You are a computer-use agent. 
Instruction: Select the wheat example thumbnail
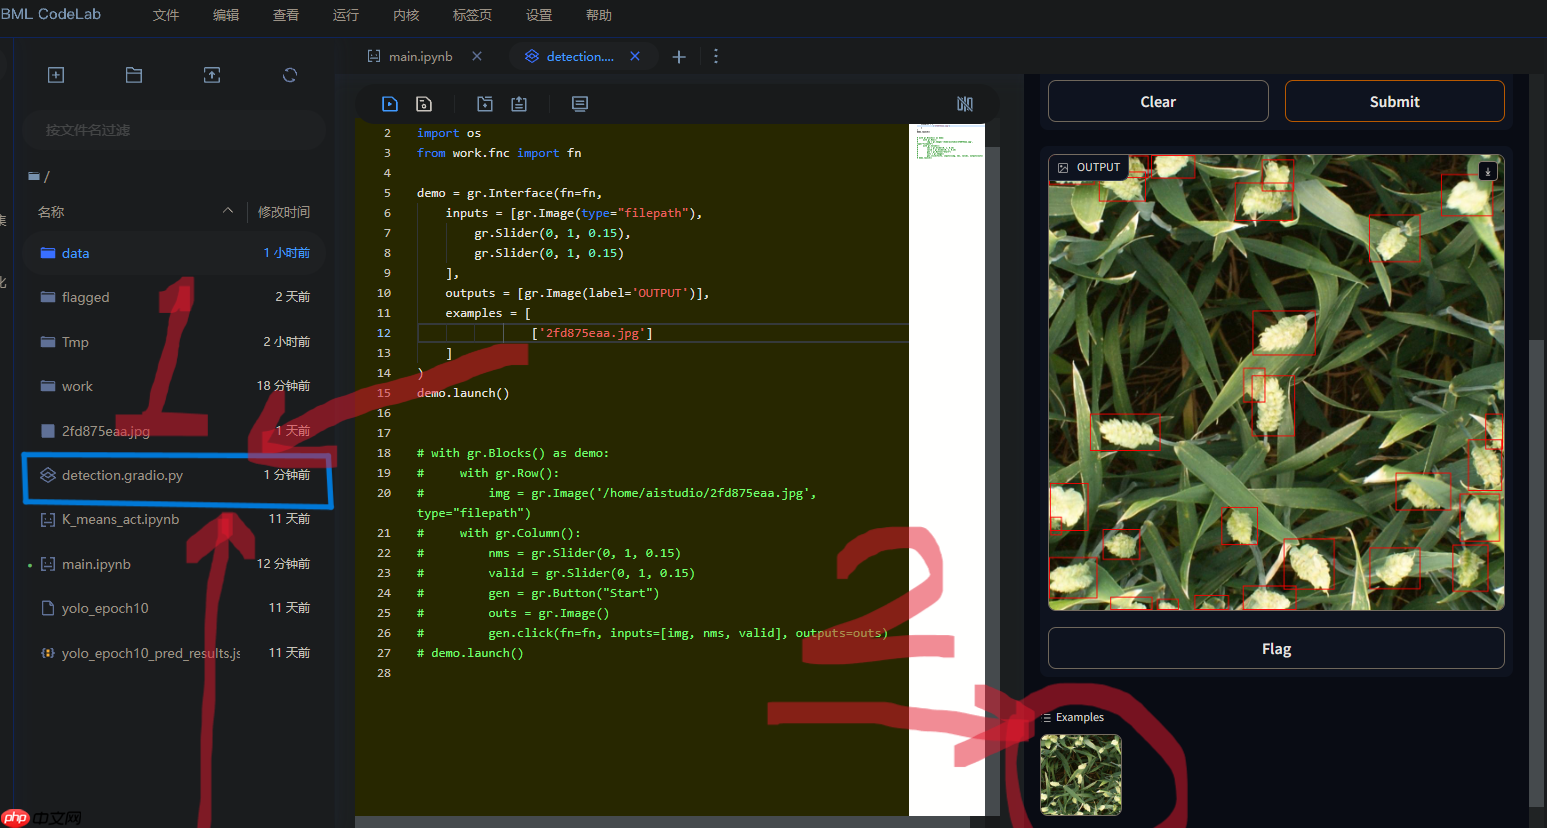click(x=1081, y=775)
